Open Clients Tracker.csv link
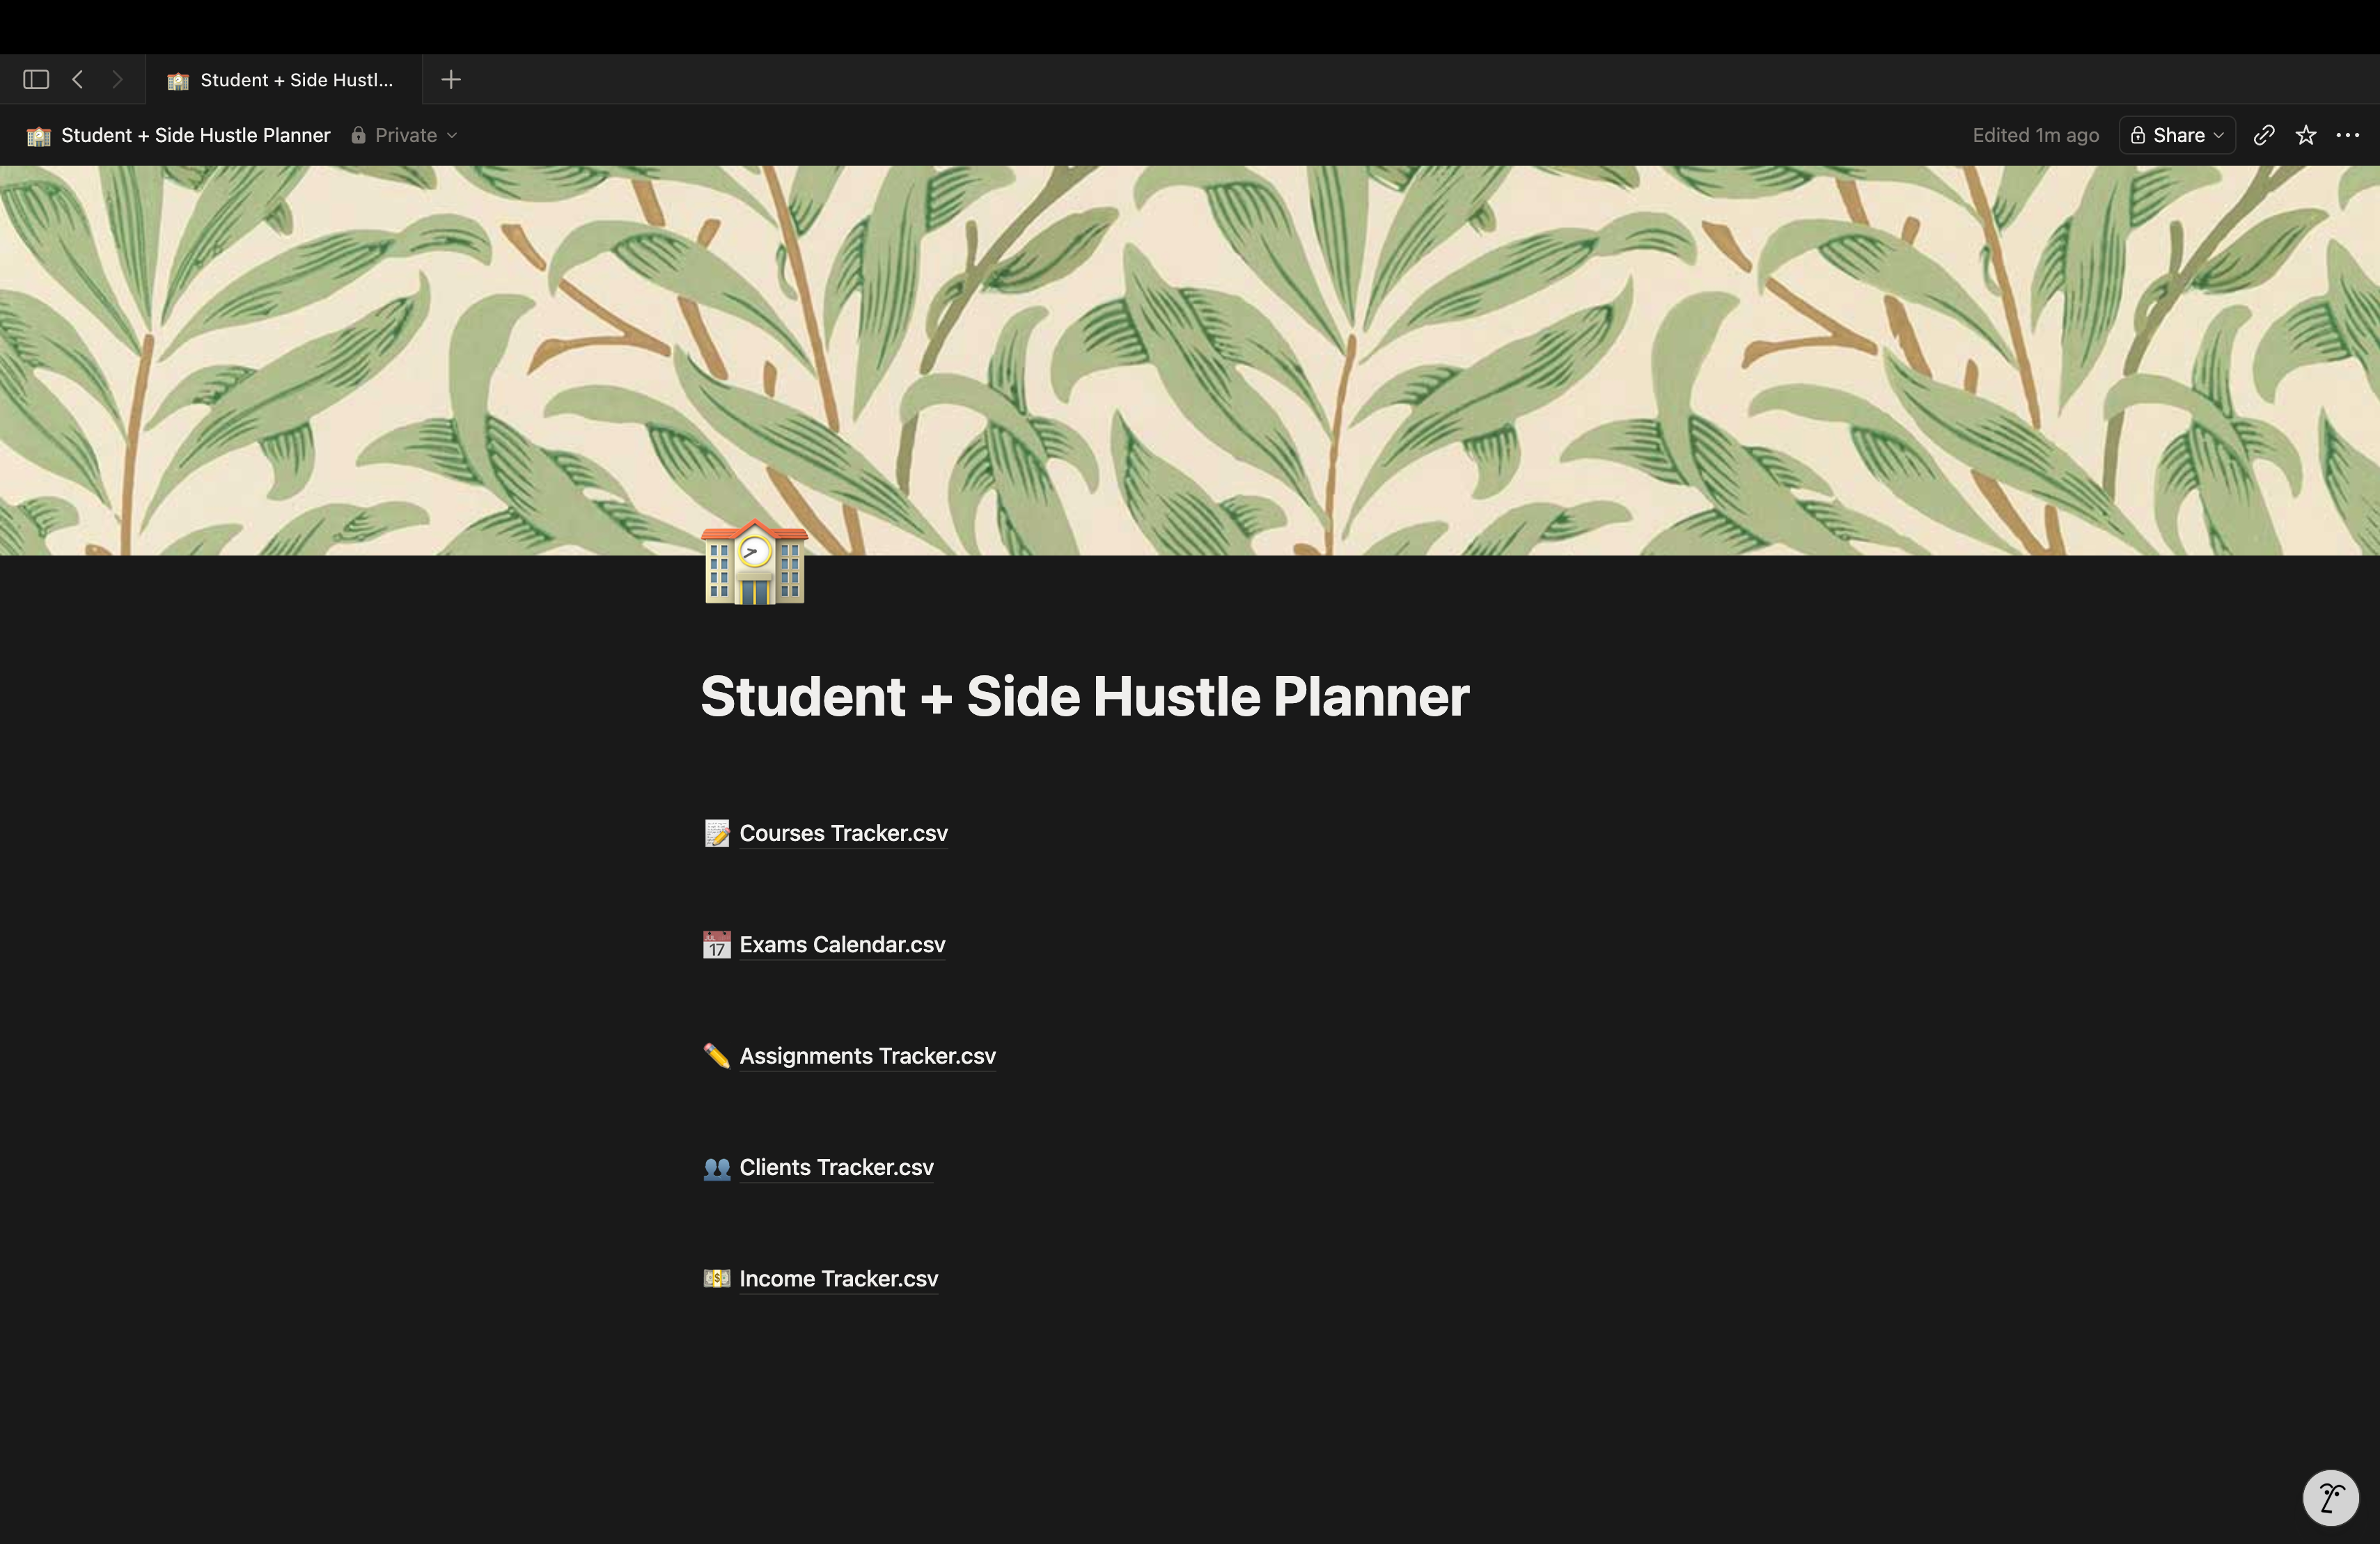Screen dimensions: 2380x1544 click(836, 1167)
